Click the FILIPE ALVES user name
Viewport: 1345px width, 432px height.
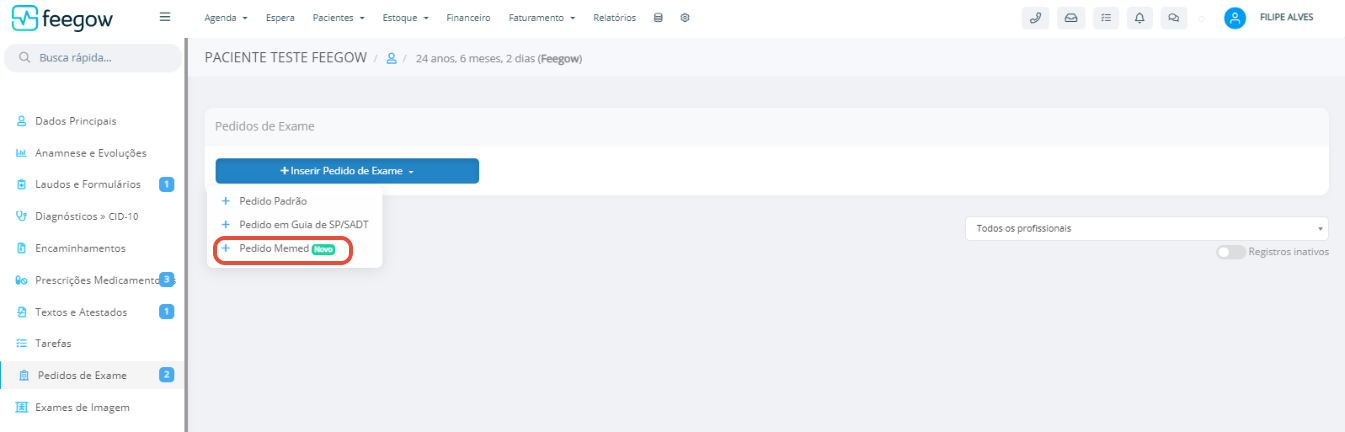pyautogui.click(x=1287, y=17)
